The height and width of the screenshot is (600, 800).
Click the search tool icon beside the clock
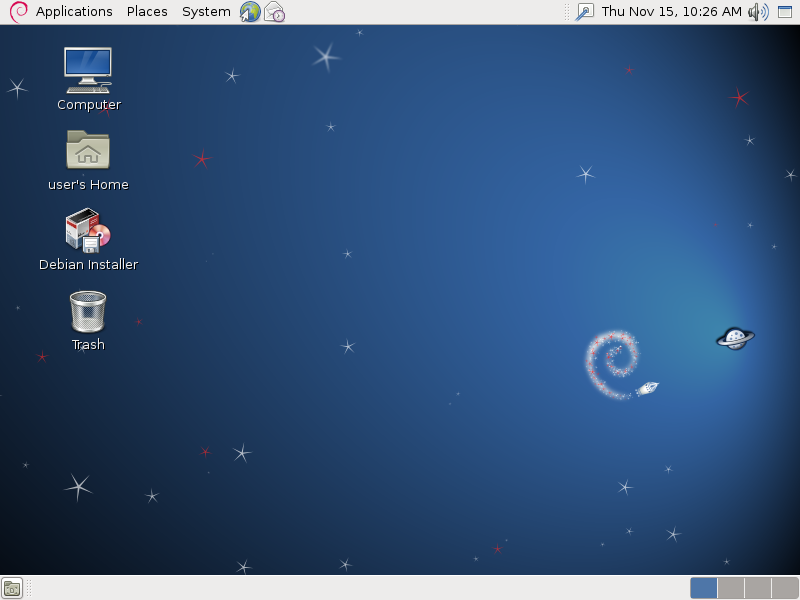585,12
